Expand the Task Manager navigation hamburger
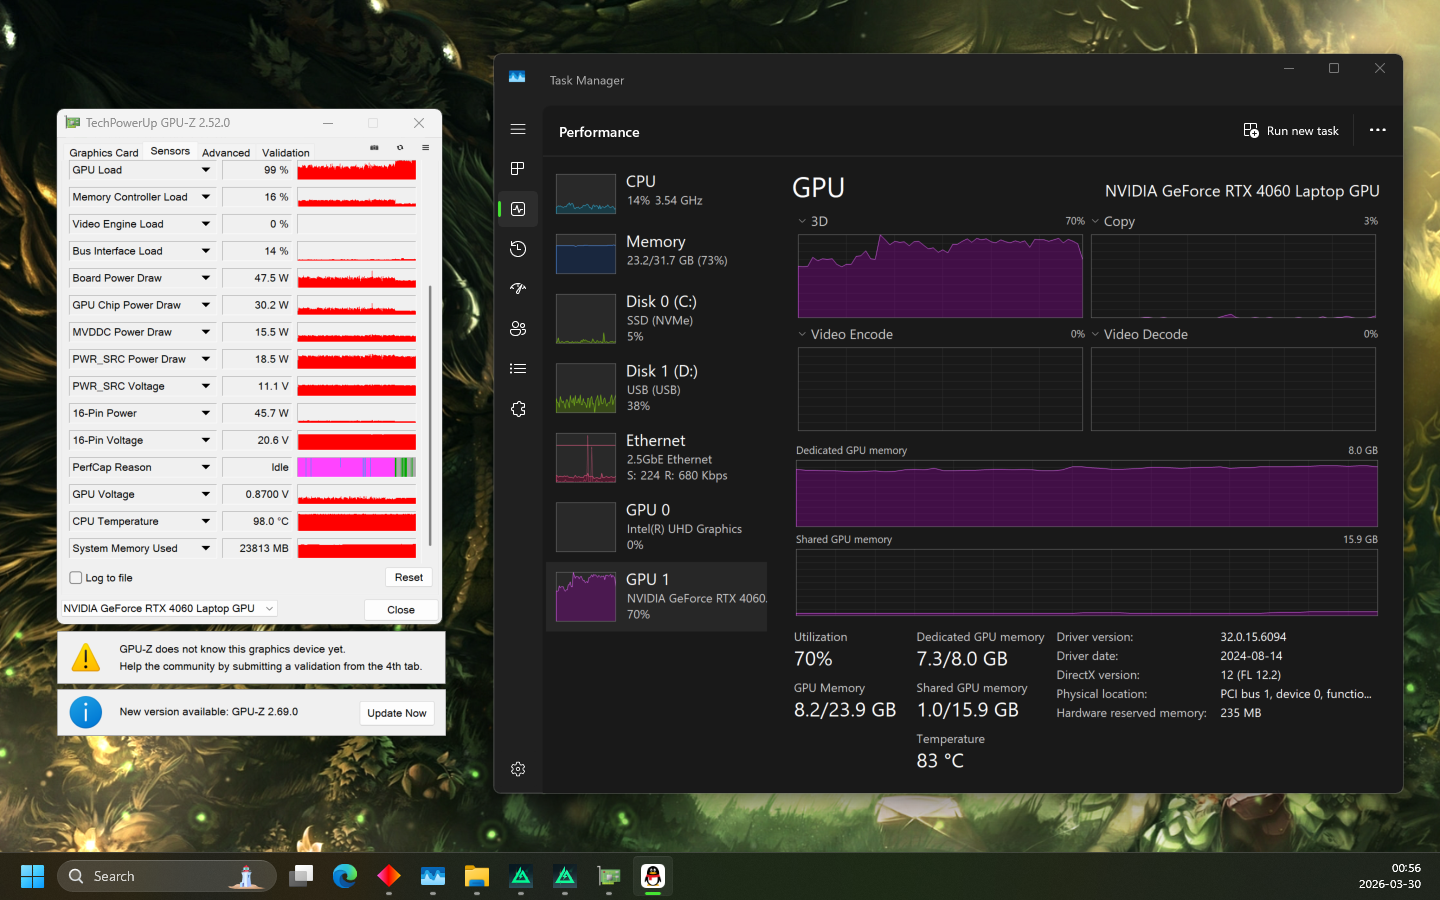Image resolution: width=1440 pixels, height=900 pixels. pyautogui.click(x=517, y=129)
